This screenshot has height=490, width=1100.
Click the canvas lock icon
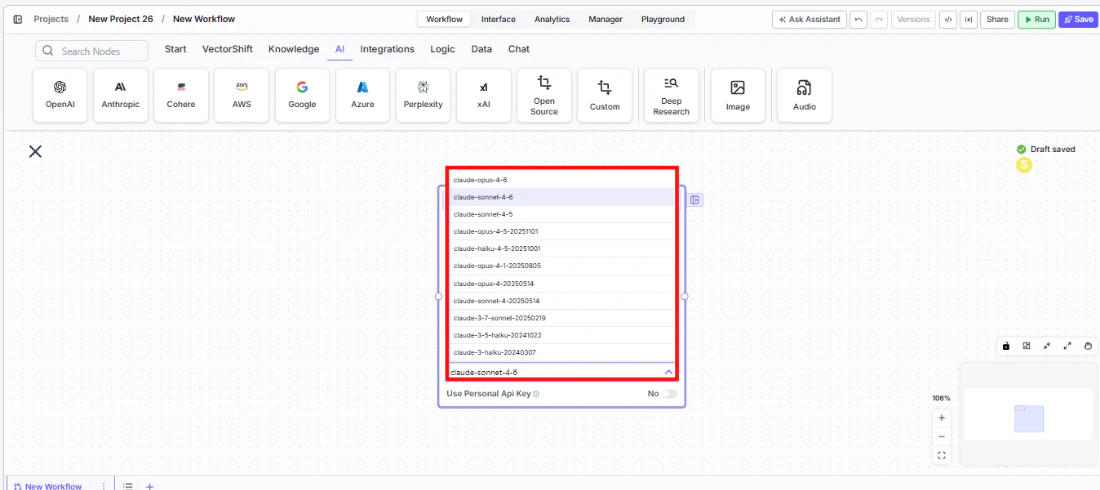coord(1006,345)
